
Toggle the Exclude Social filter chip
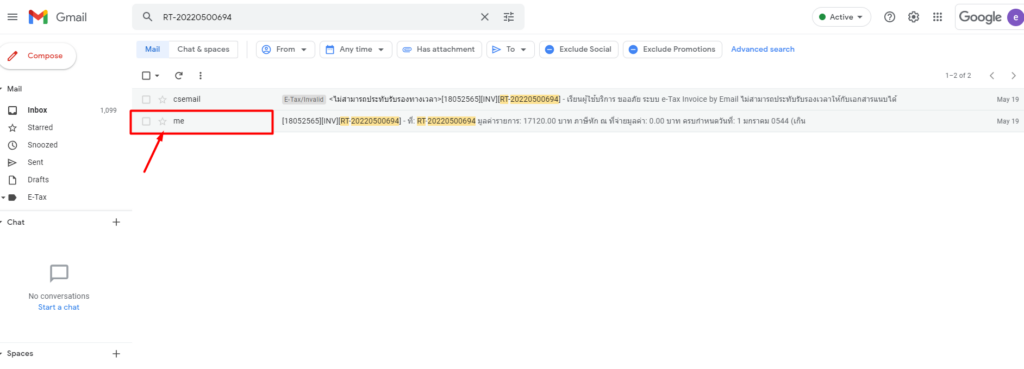(x=579, y=49)
